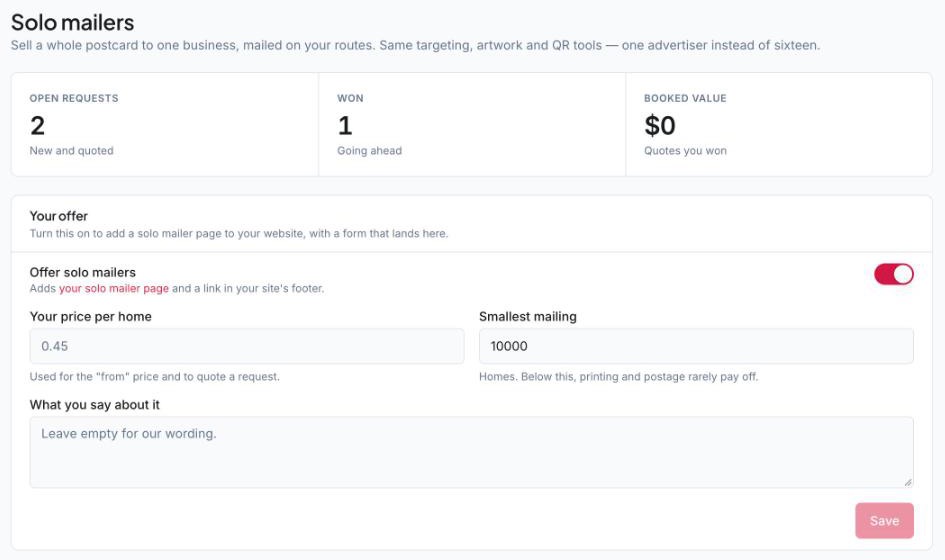Focus the Smallest mailing input showing 10000
The height and width of the screenshot is (560, 945).
[696, 346]
